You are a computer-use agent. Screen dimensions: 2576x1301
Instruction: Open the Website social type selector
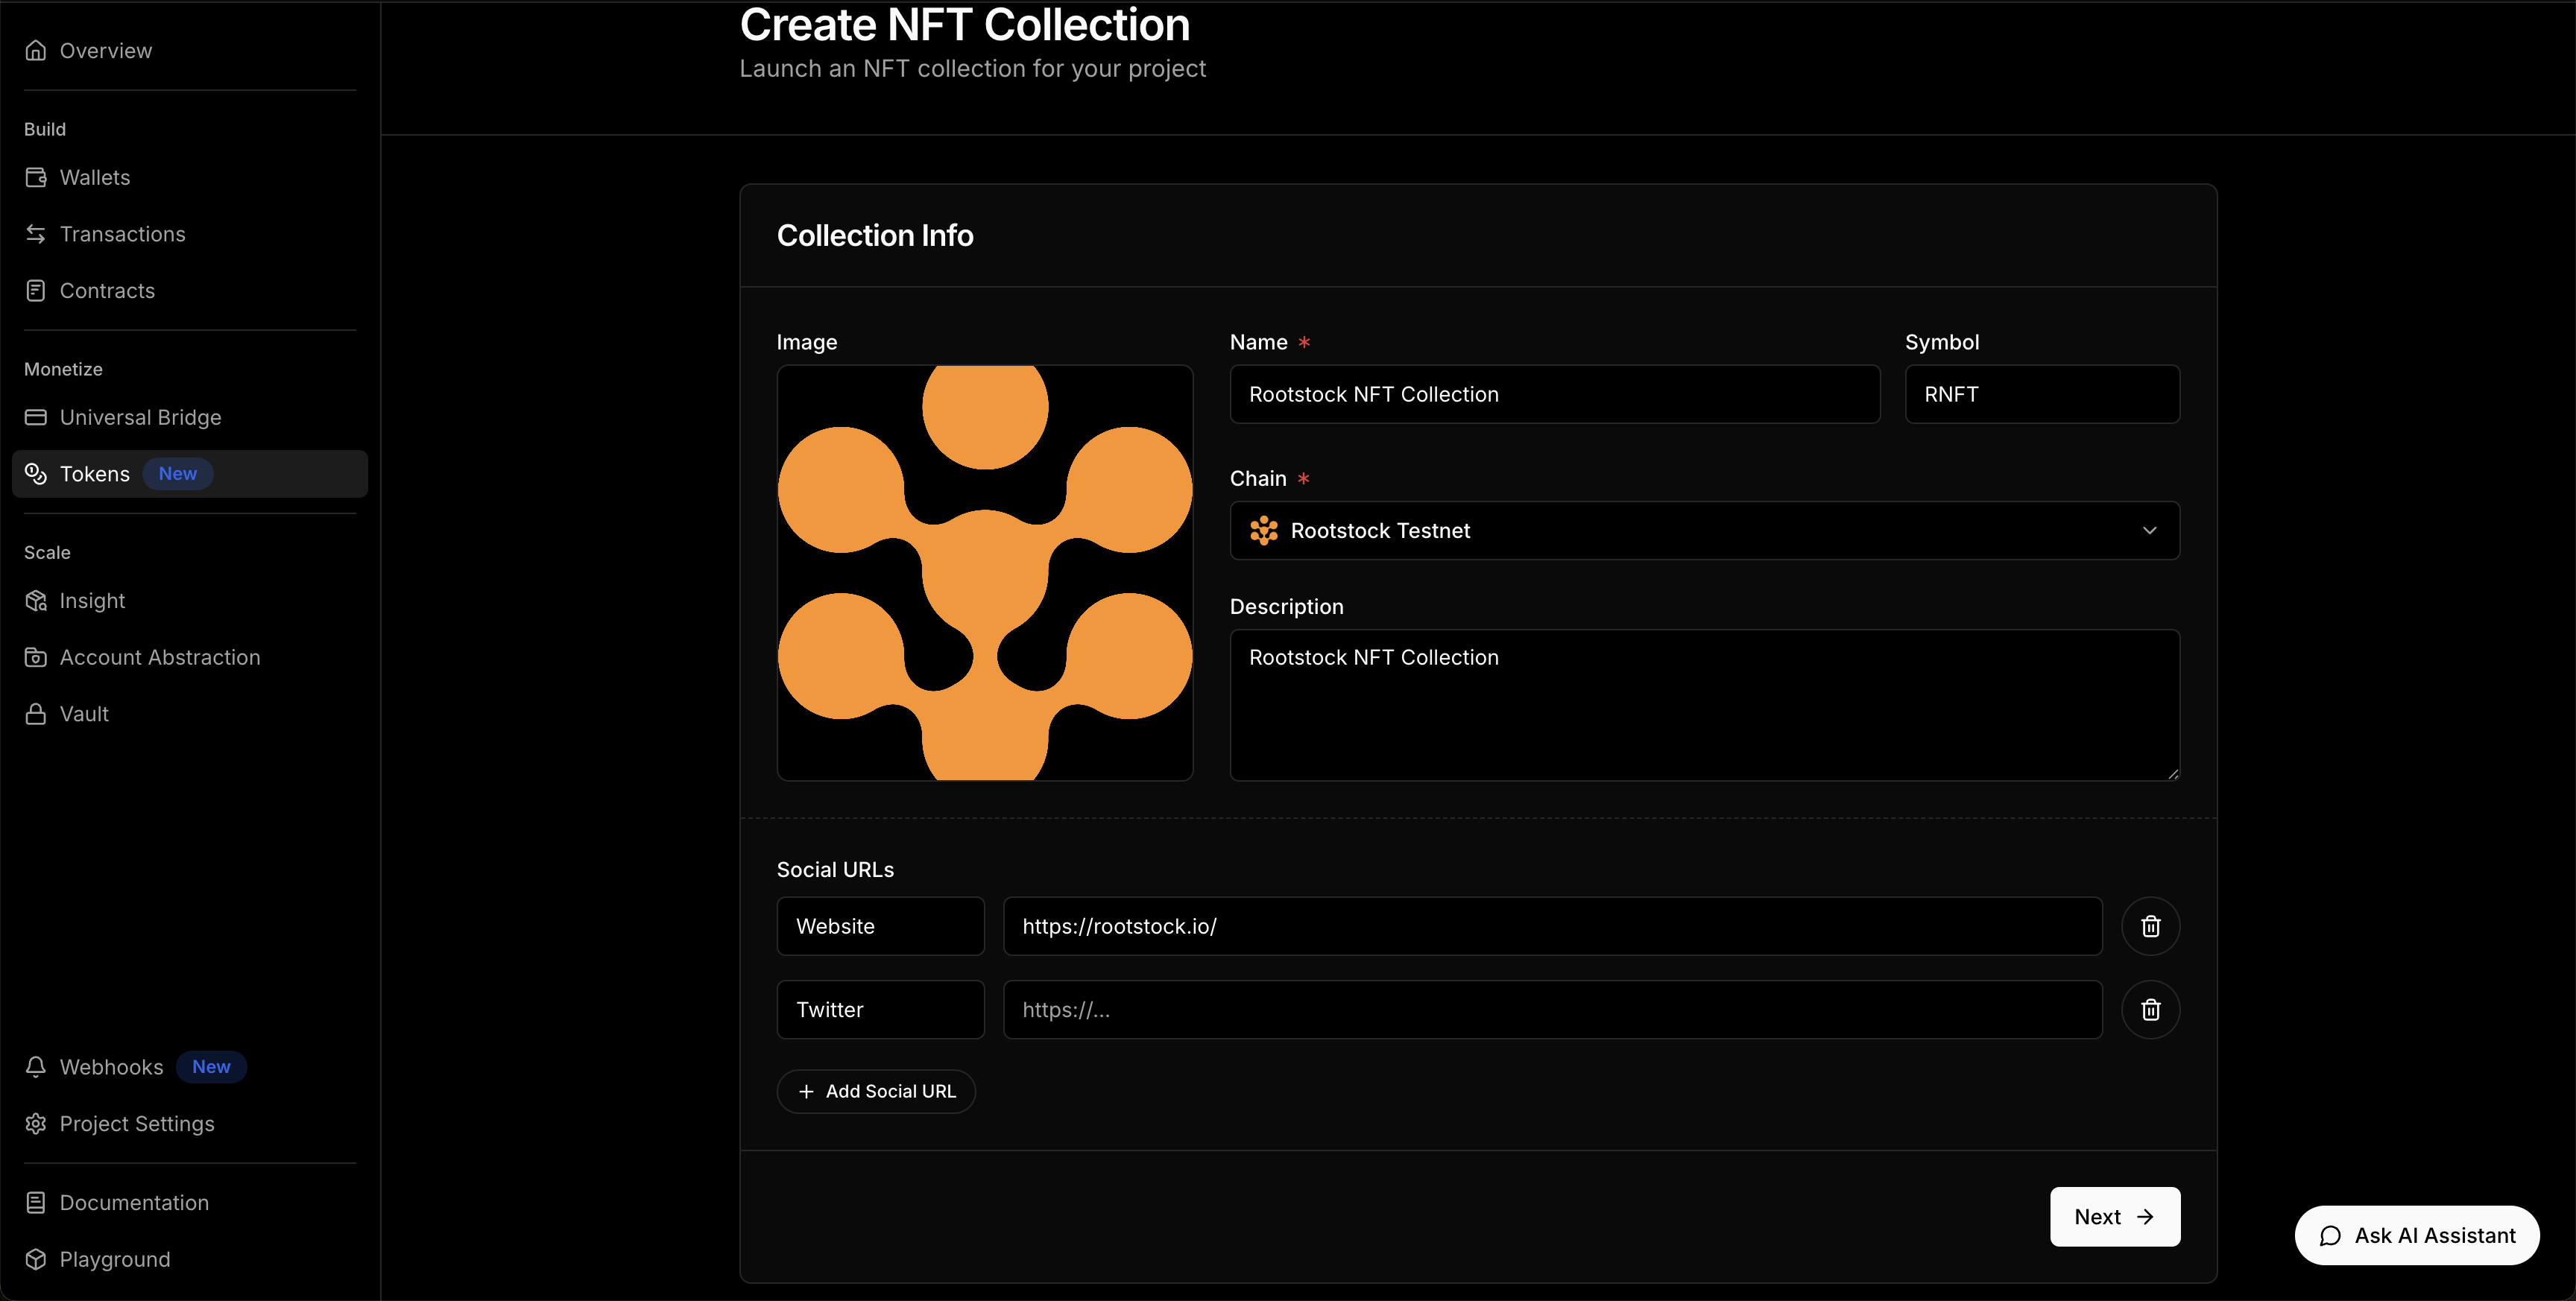point(880,926)
